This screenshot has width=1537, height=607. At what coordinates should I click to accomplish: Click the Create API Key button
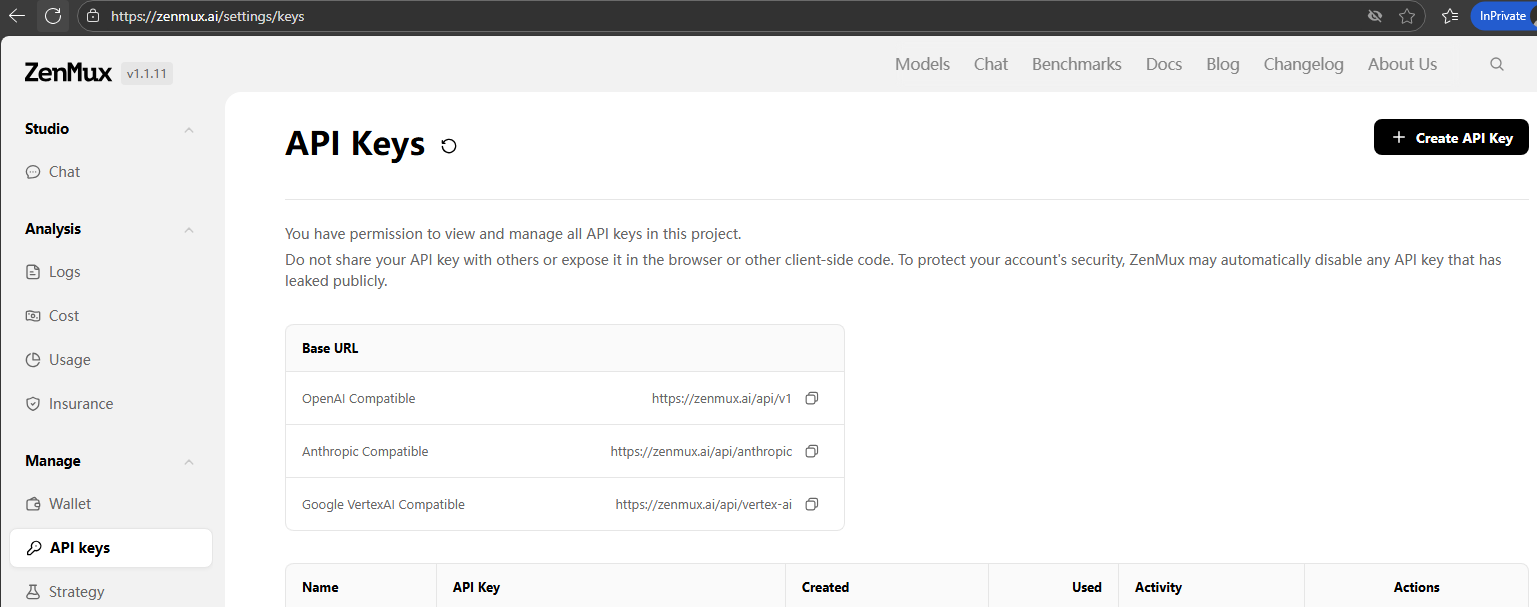[x=1451, y=137]
